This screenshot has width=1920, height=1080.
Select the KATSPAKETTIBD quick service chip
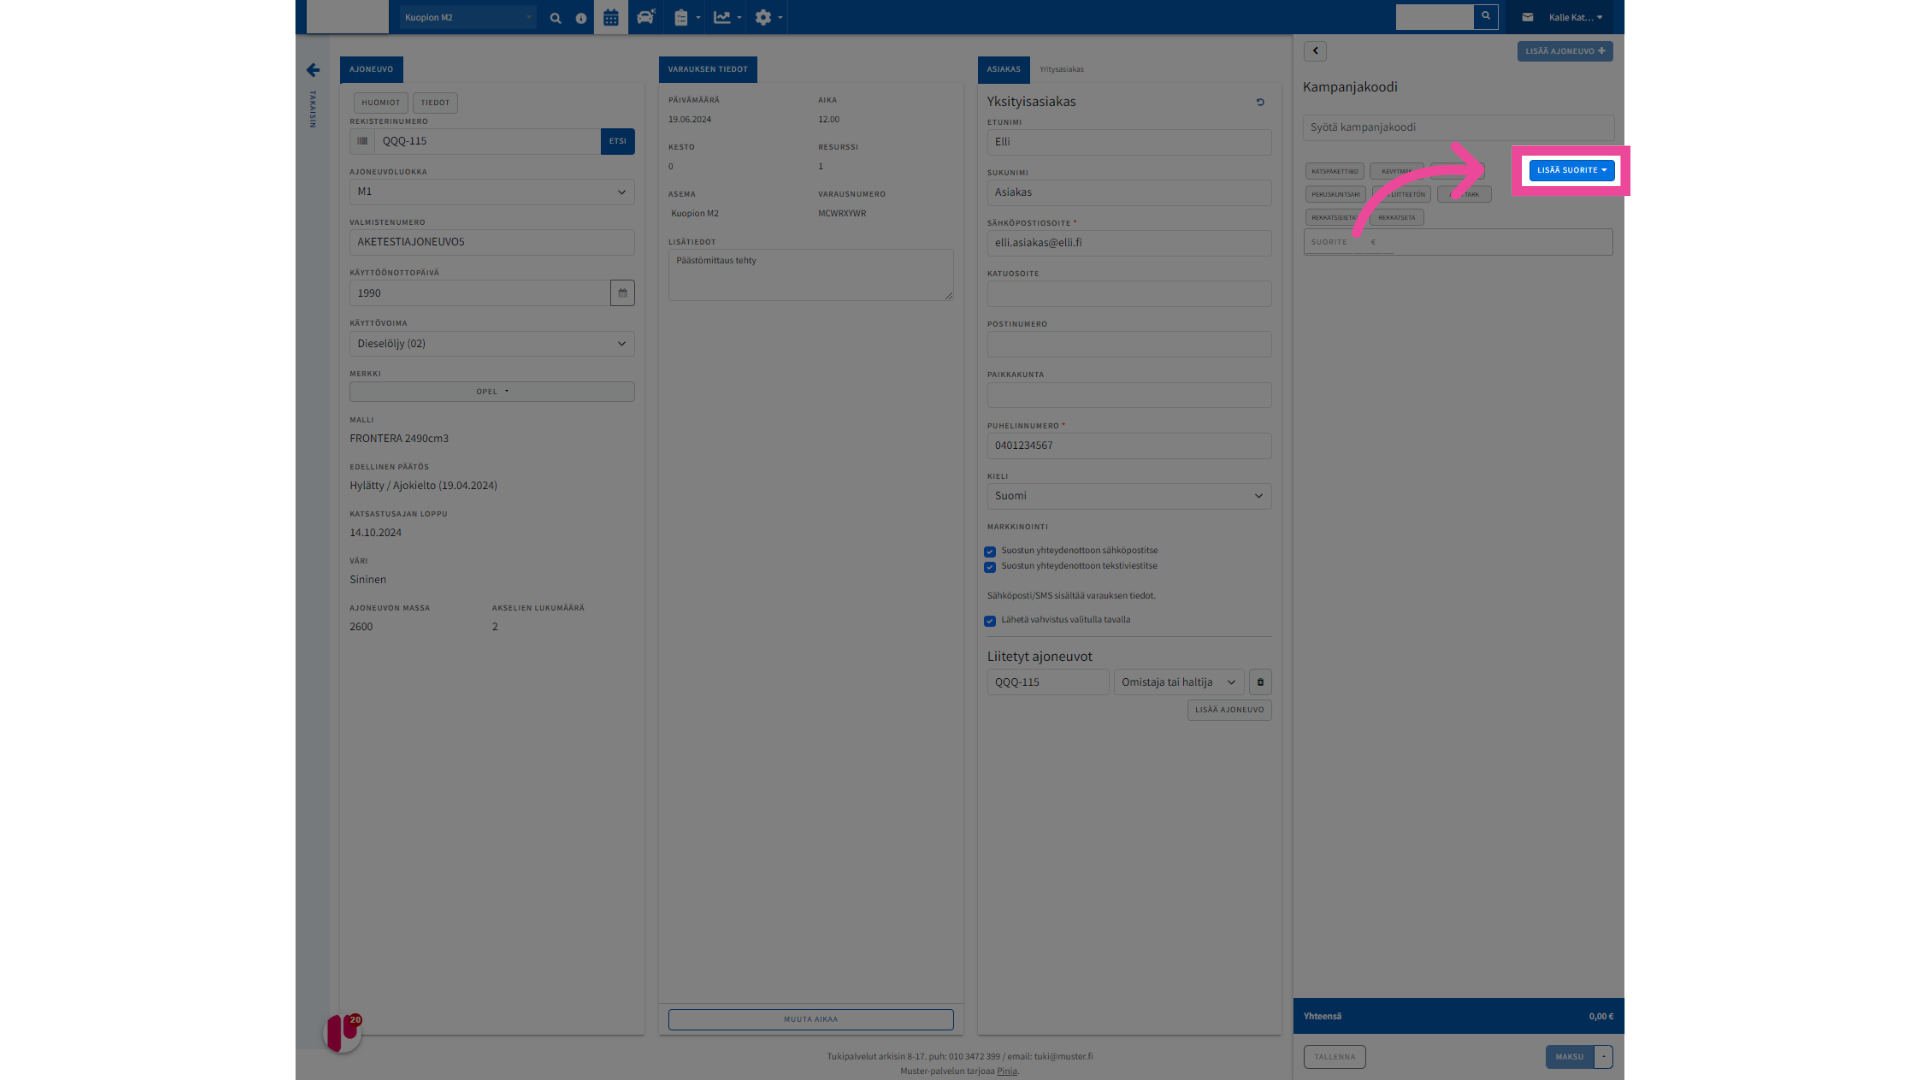click(1335, 171)
